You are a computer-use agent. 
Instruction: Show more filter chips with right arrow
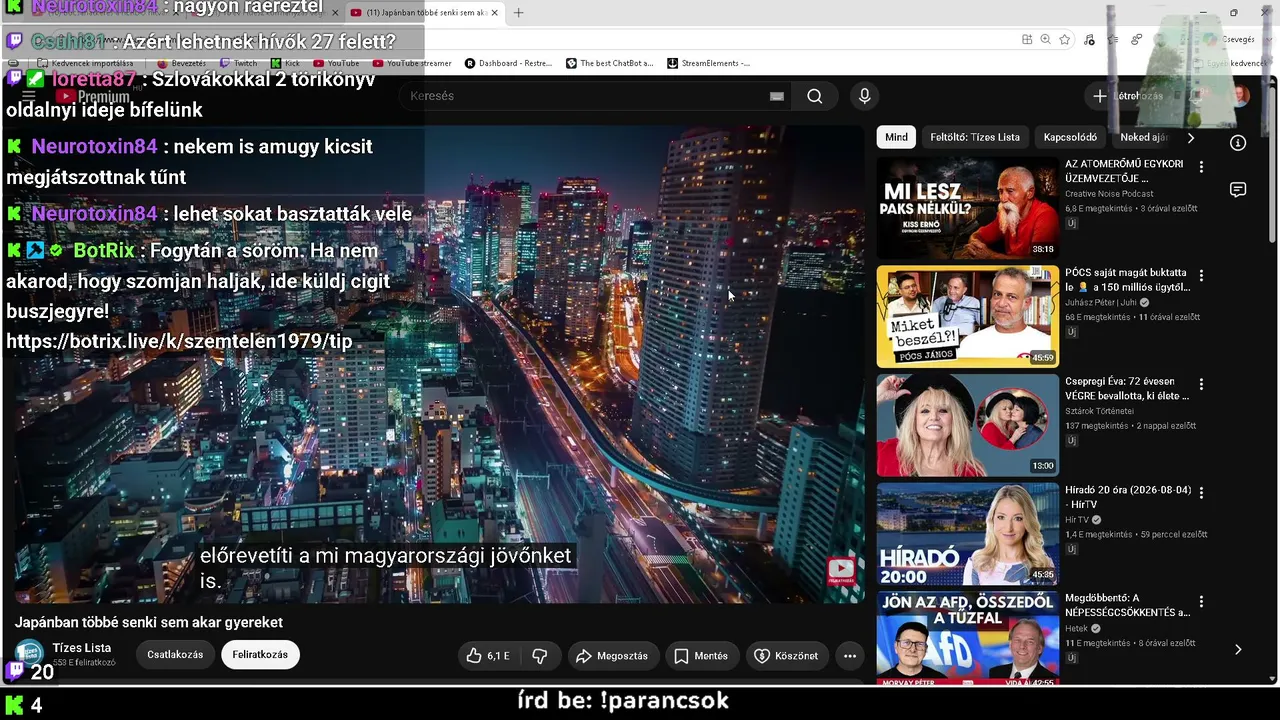(1190, 137)
